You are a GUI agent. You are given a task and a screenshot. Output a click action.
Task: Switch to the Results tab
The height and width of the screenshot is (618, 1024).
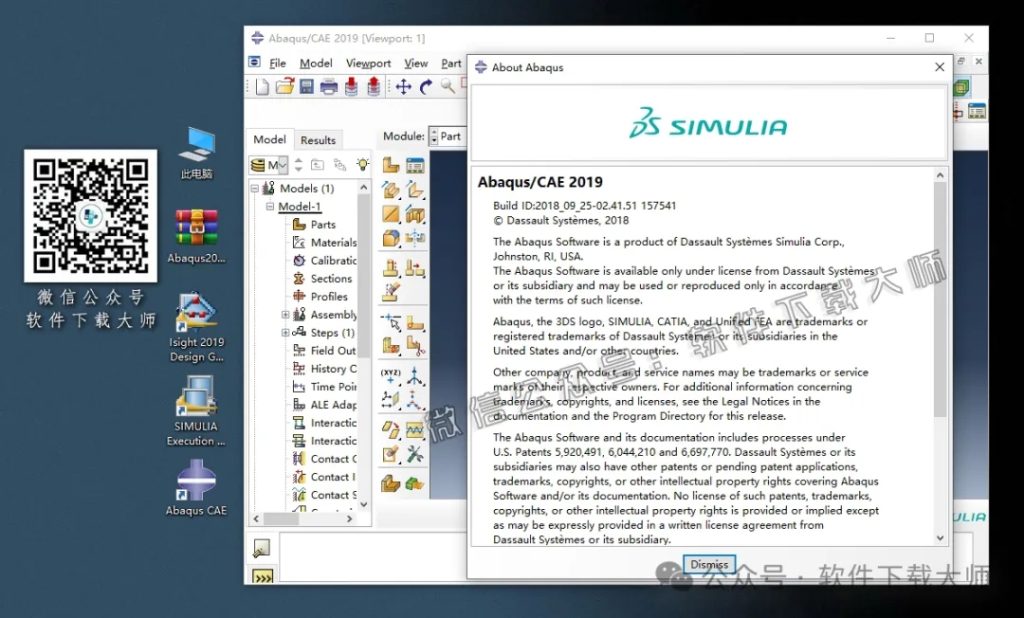[319, 139]
